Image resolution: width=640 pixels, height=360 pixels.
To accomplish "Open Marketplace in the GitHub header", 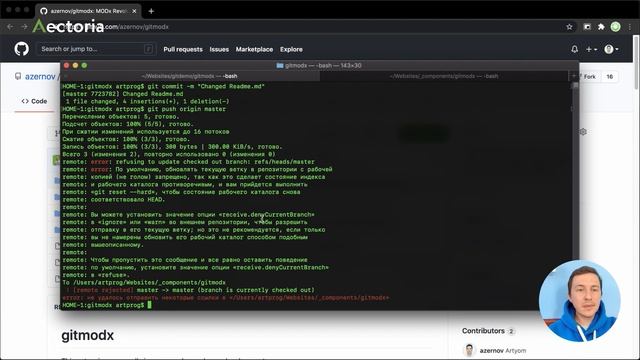I will [254, 49].
